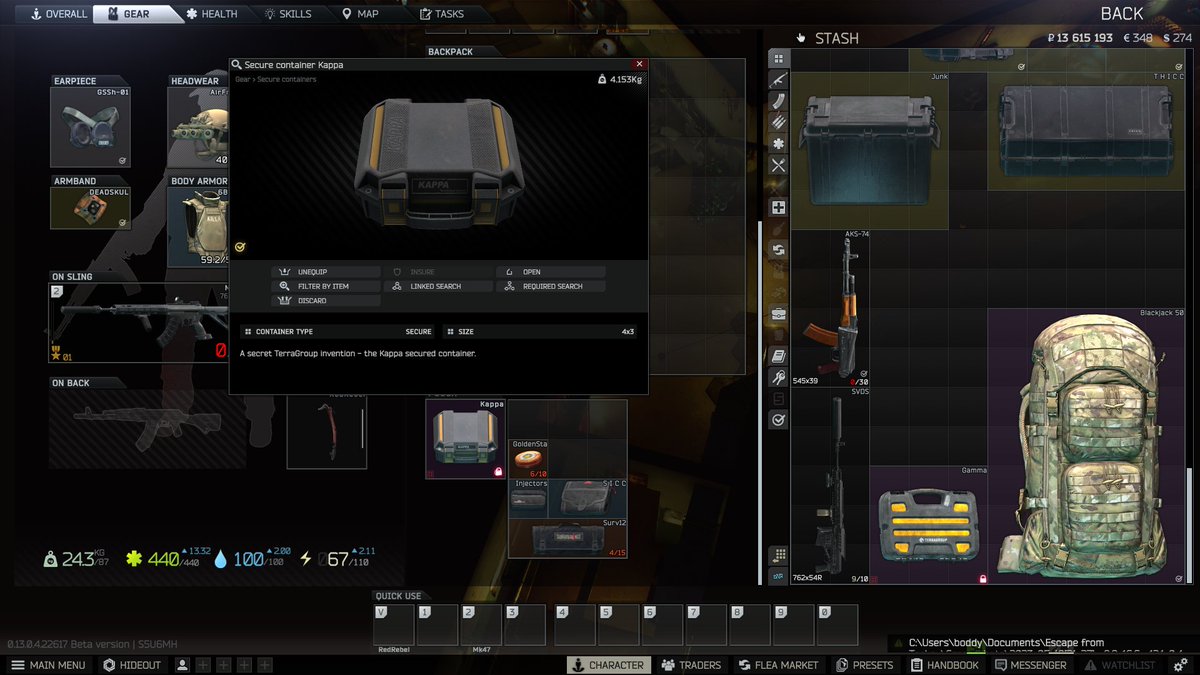
Task: Filter stash by info items book icon
Action: (x=778, y=356)
